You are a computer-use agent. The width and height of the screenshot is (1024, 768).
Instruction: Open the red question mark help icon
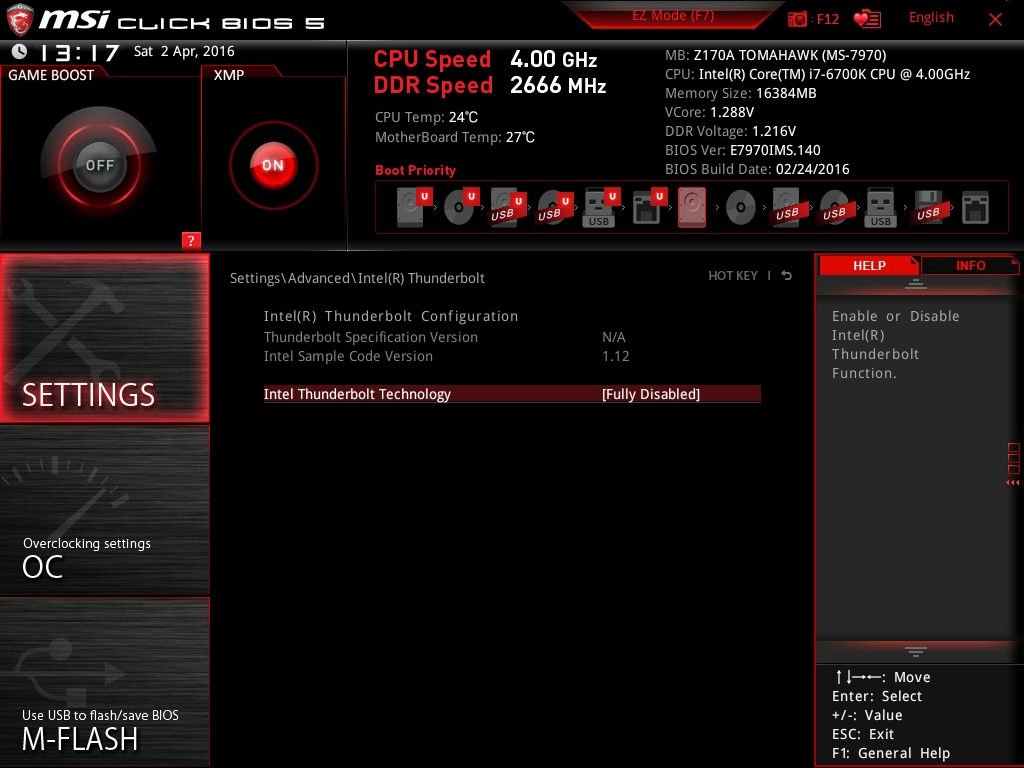pyautogui.click(x=191, y=240)
